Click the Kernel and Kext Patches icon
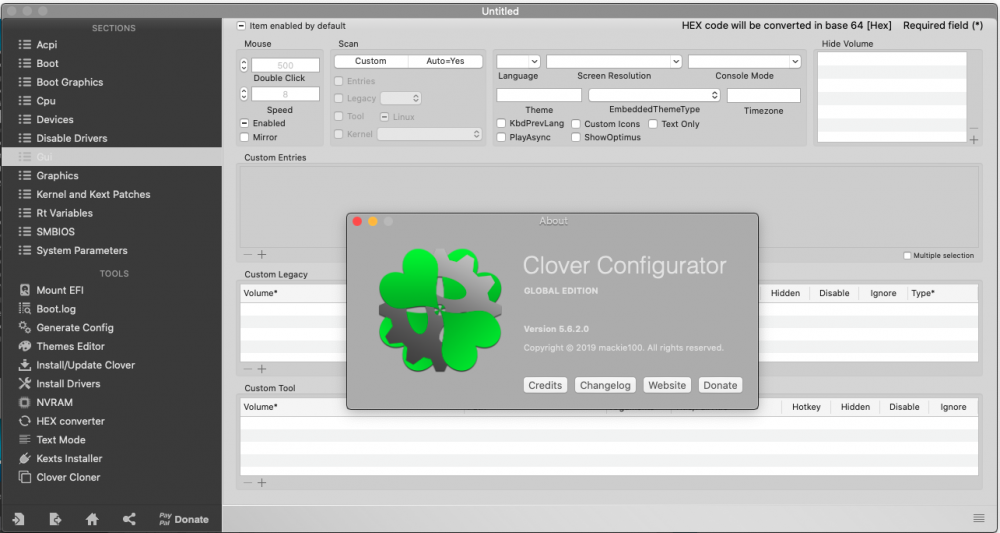Viewport: 1000px width, 533px height. click(x=25, y=194)
